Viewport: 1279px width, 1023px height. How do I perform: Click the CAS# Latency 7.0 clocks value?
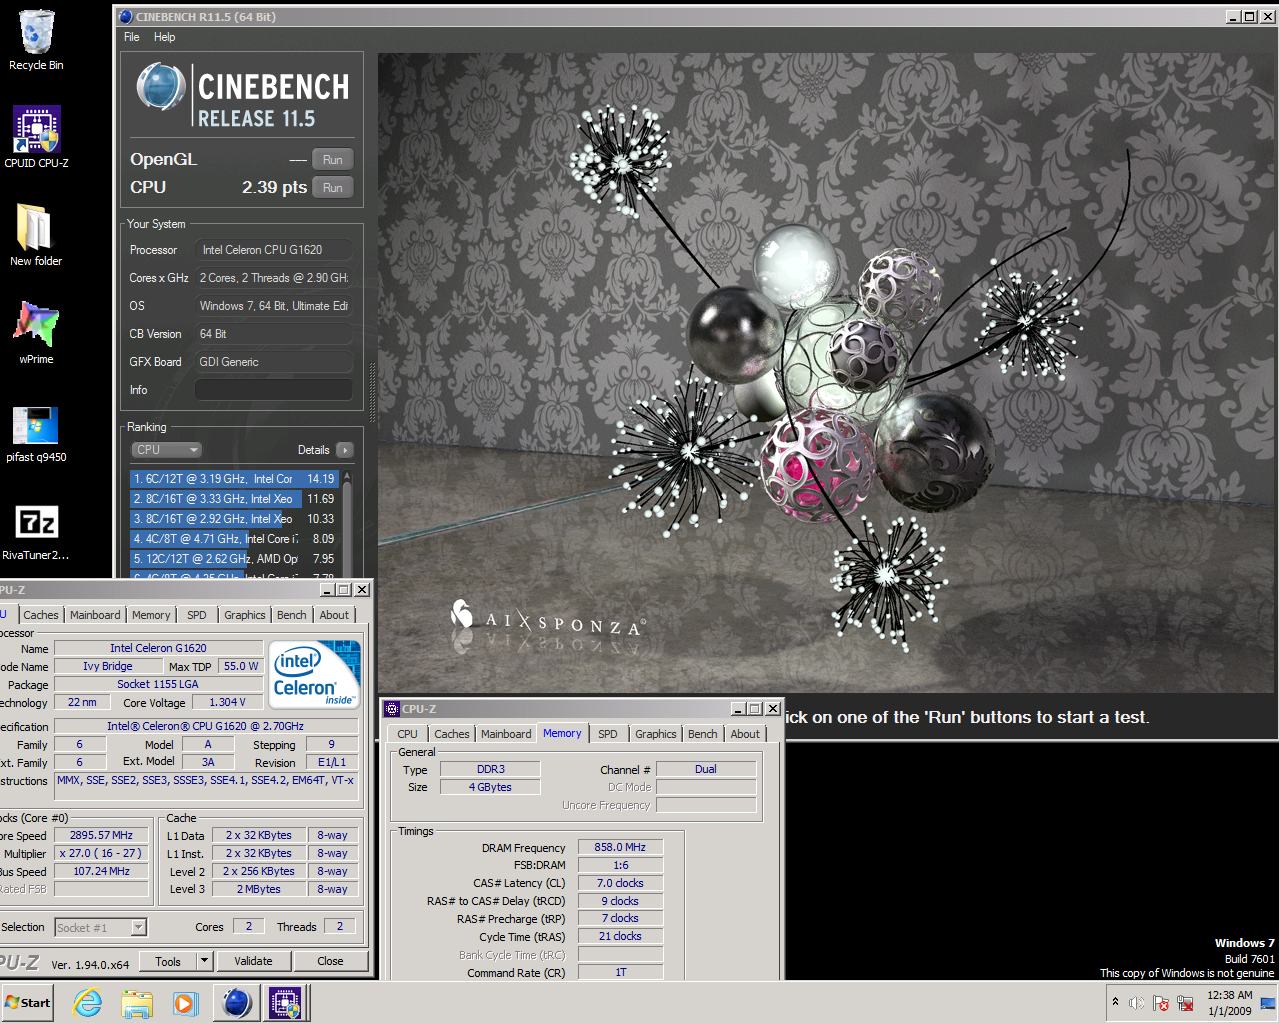[x=620, y=883]
